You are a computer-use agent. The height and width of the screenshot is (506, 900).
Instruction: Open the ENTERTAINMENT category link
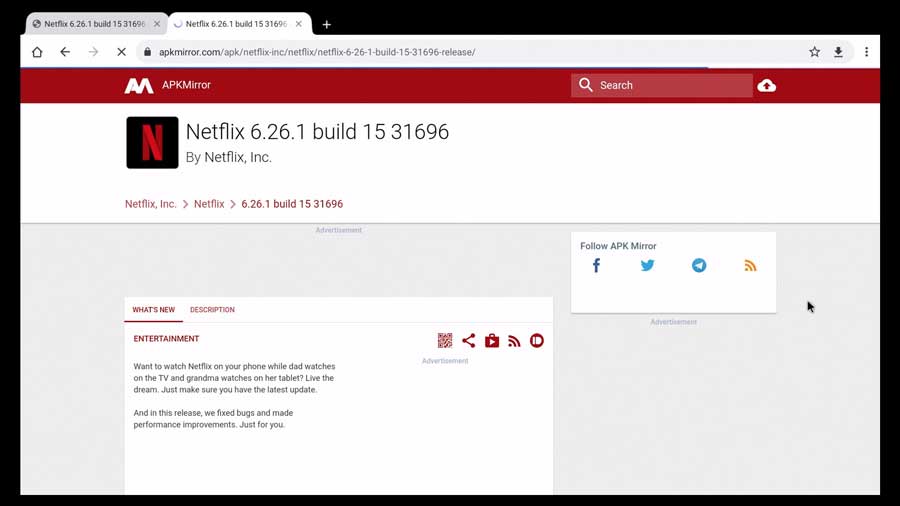tap(166, 339)
